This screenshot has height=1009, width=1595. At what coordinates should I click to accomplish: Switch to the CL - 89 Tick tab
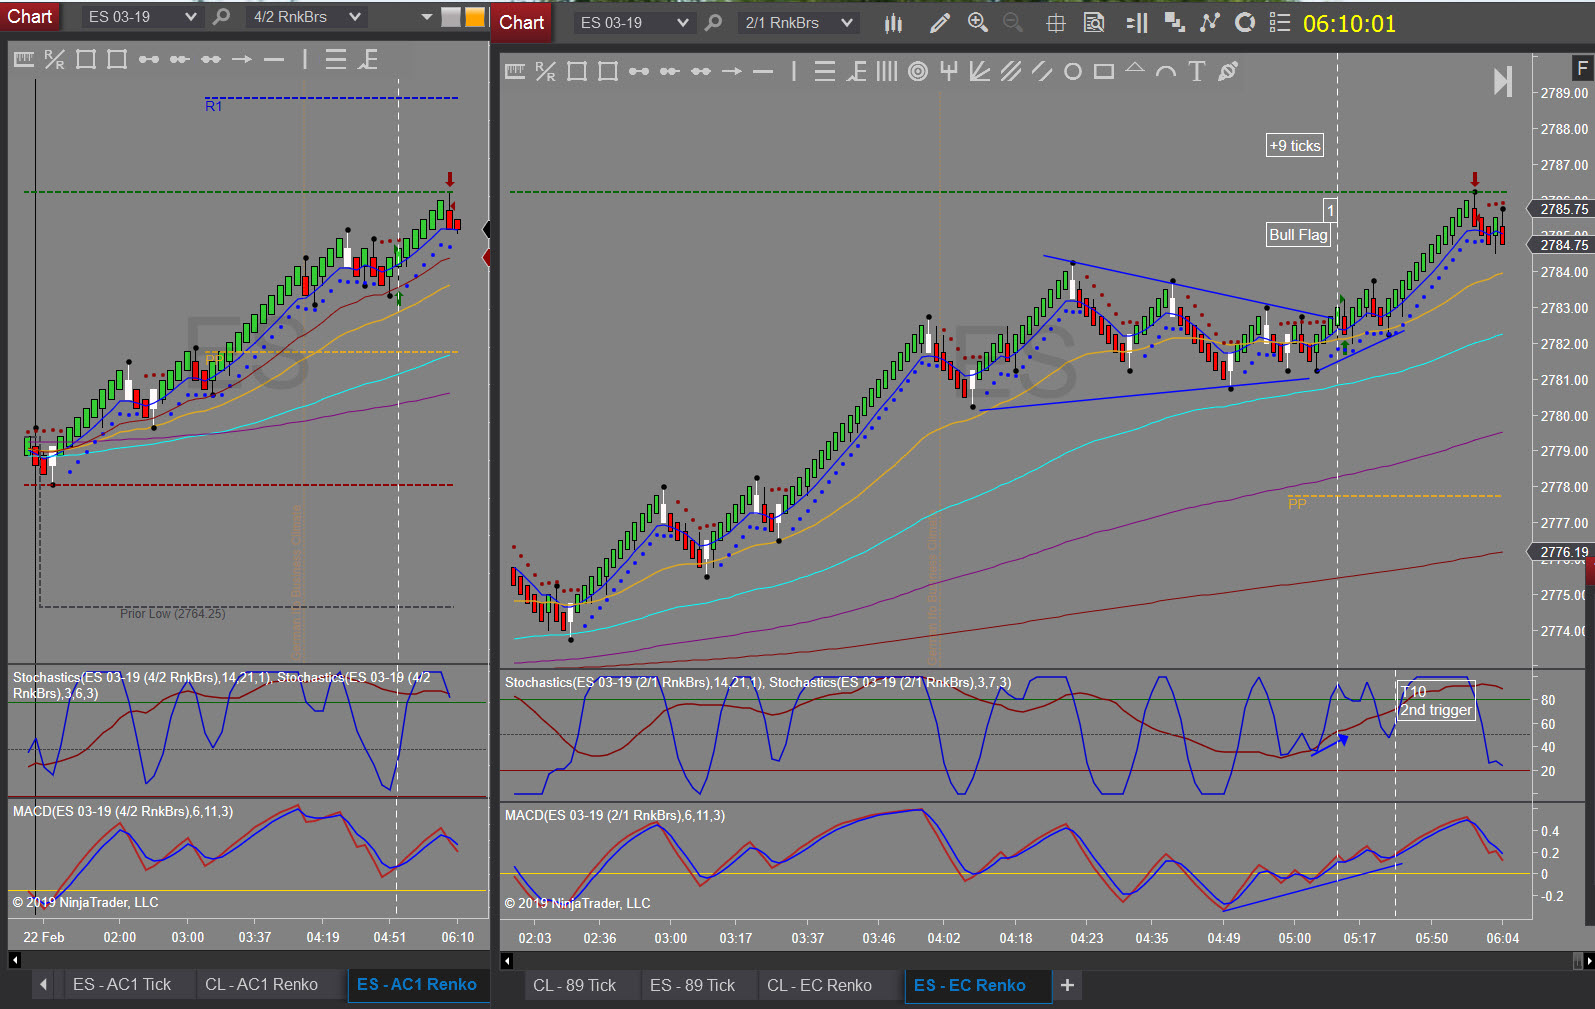(x=575, y=986)
